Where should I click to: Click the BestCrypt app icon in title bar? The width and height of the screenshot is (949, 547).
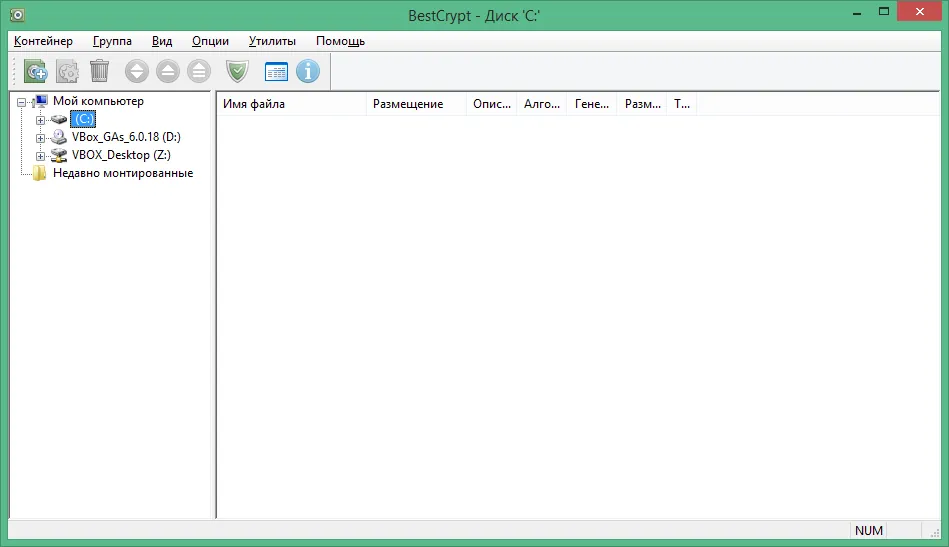pyautogui.click(x=17, y=15)
